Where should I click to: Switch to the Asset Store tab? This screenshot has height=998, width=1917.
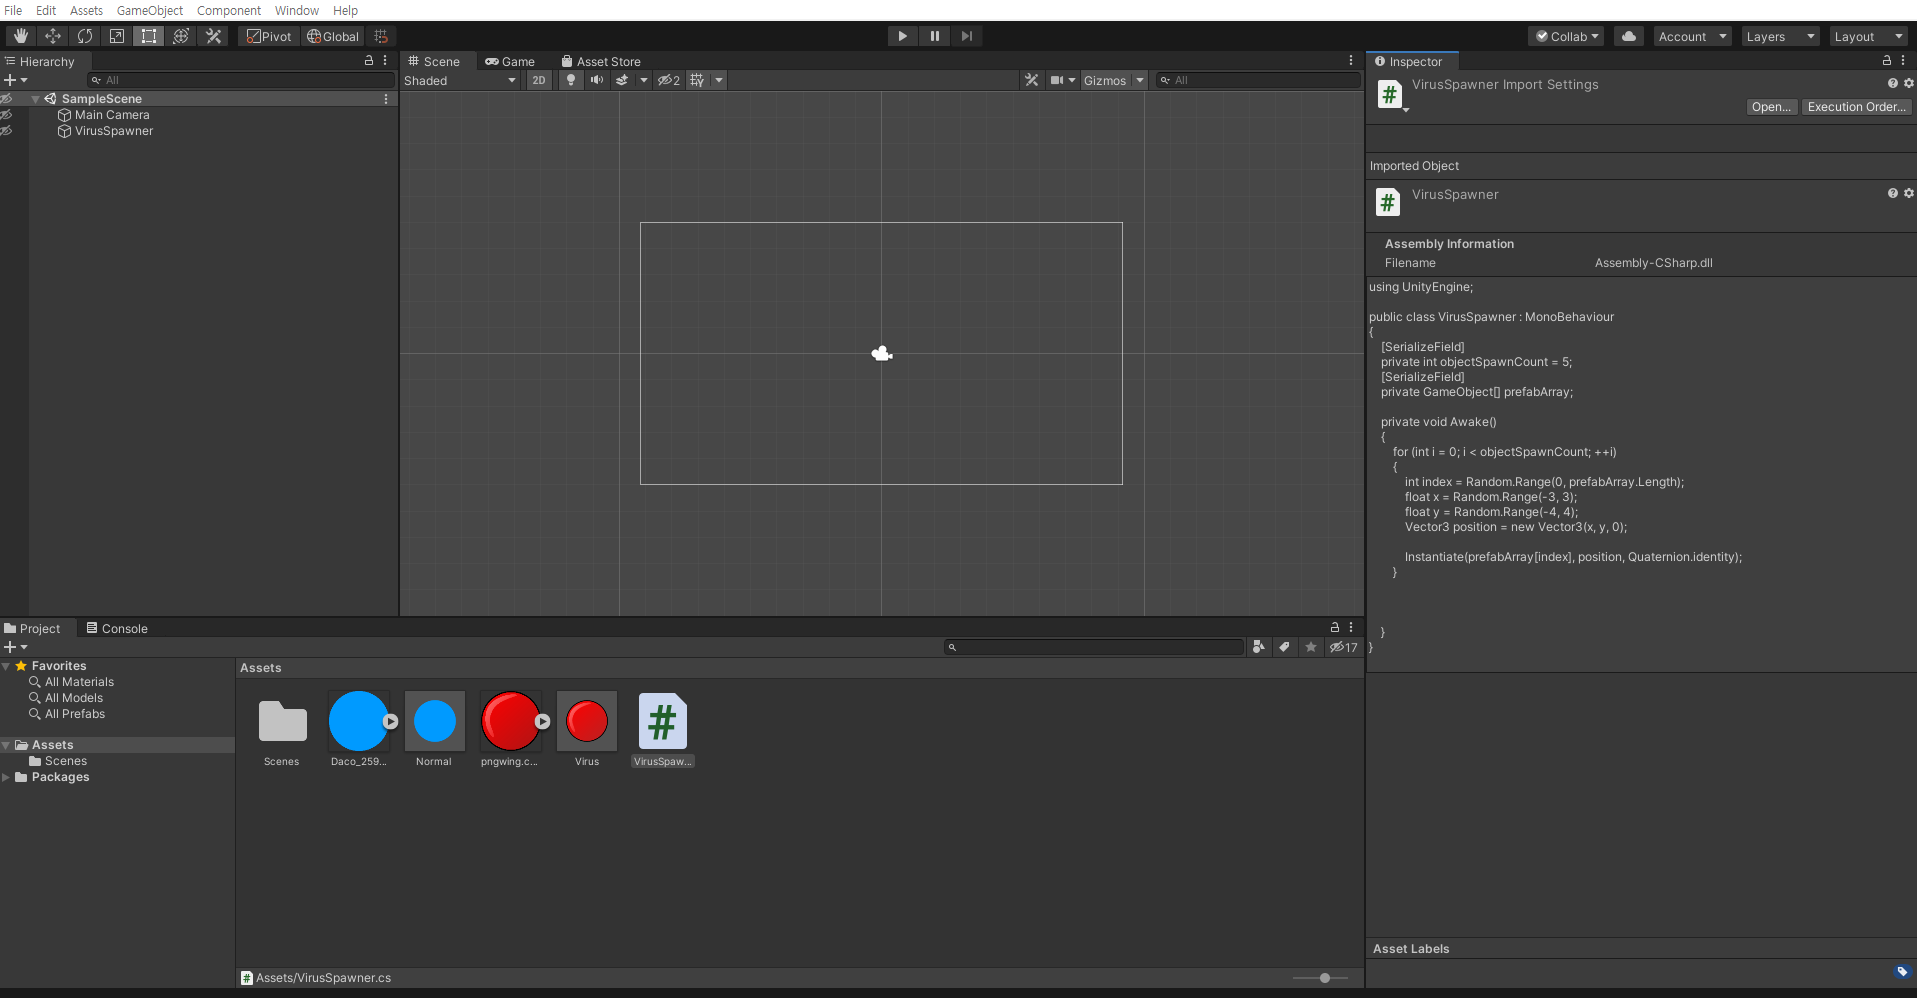click(x=601, y=61)
